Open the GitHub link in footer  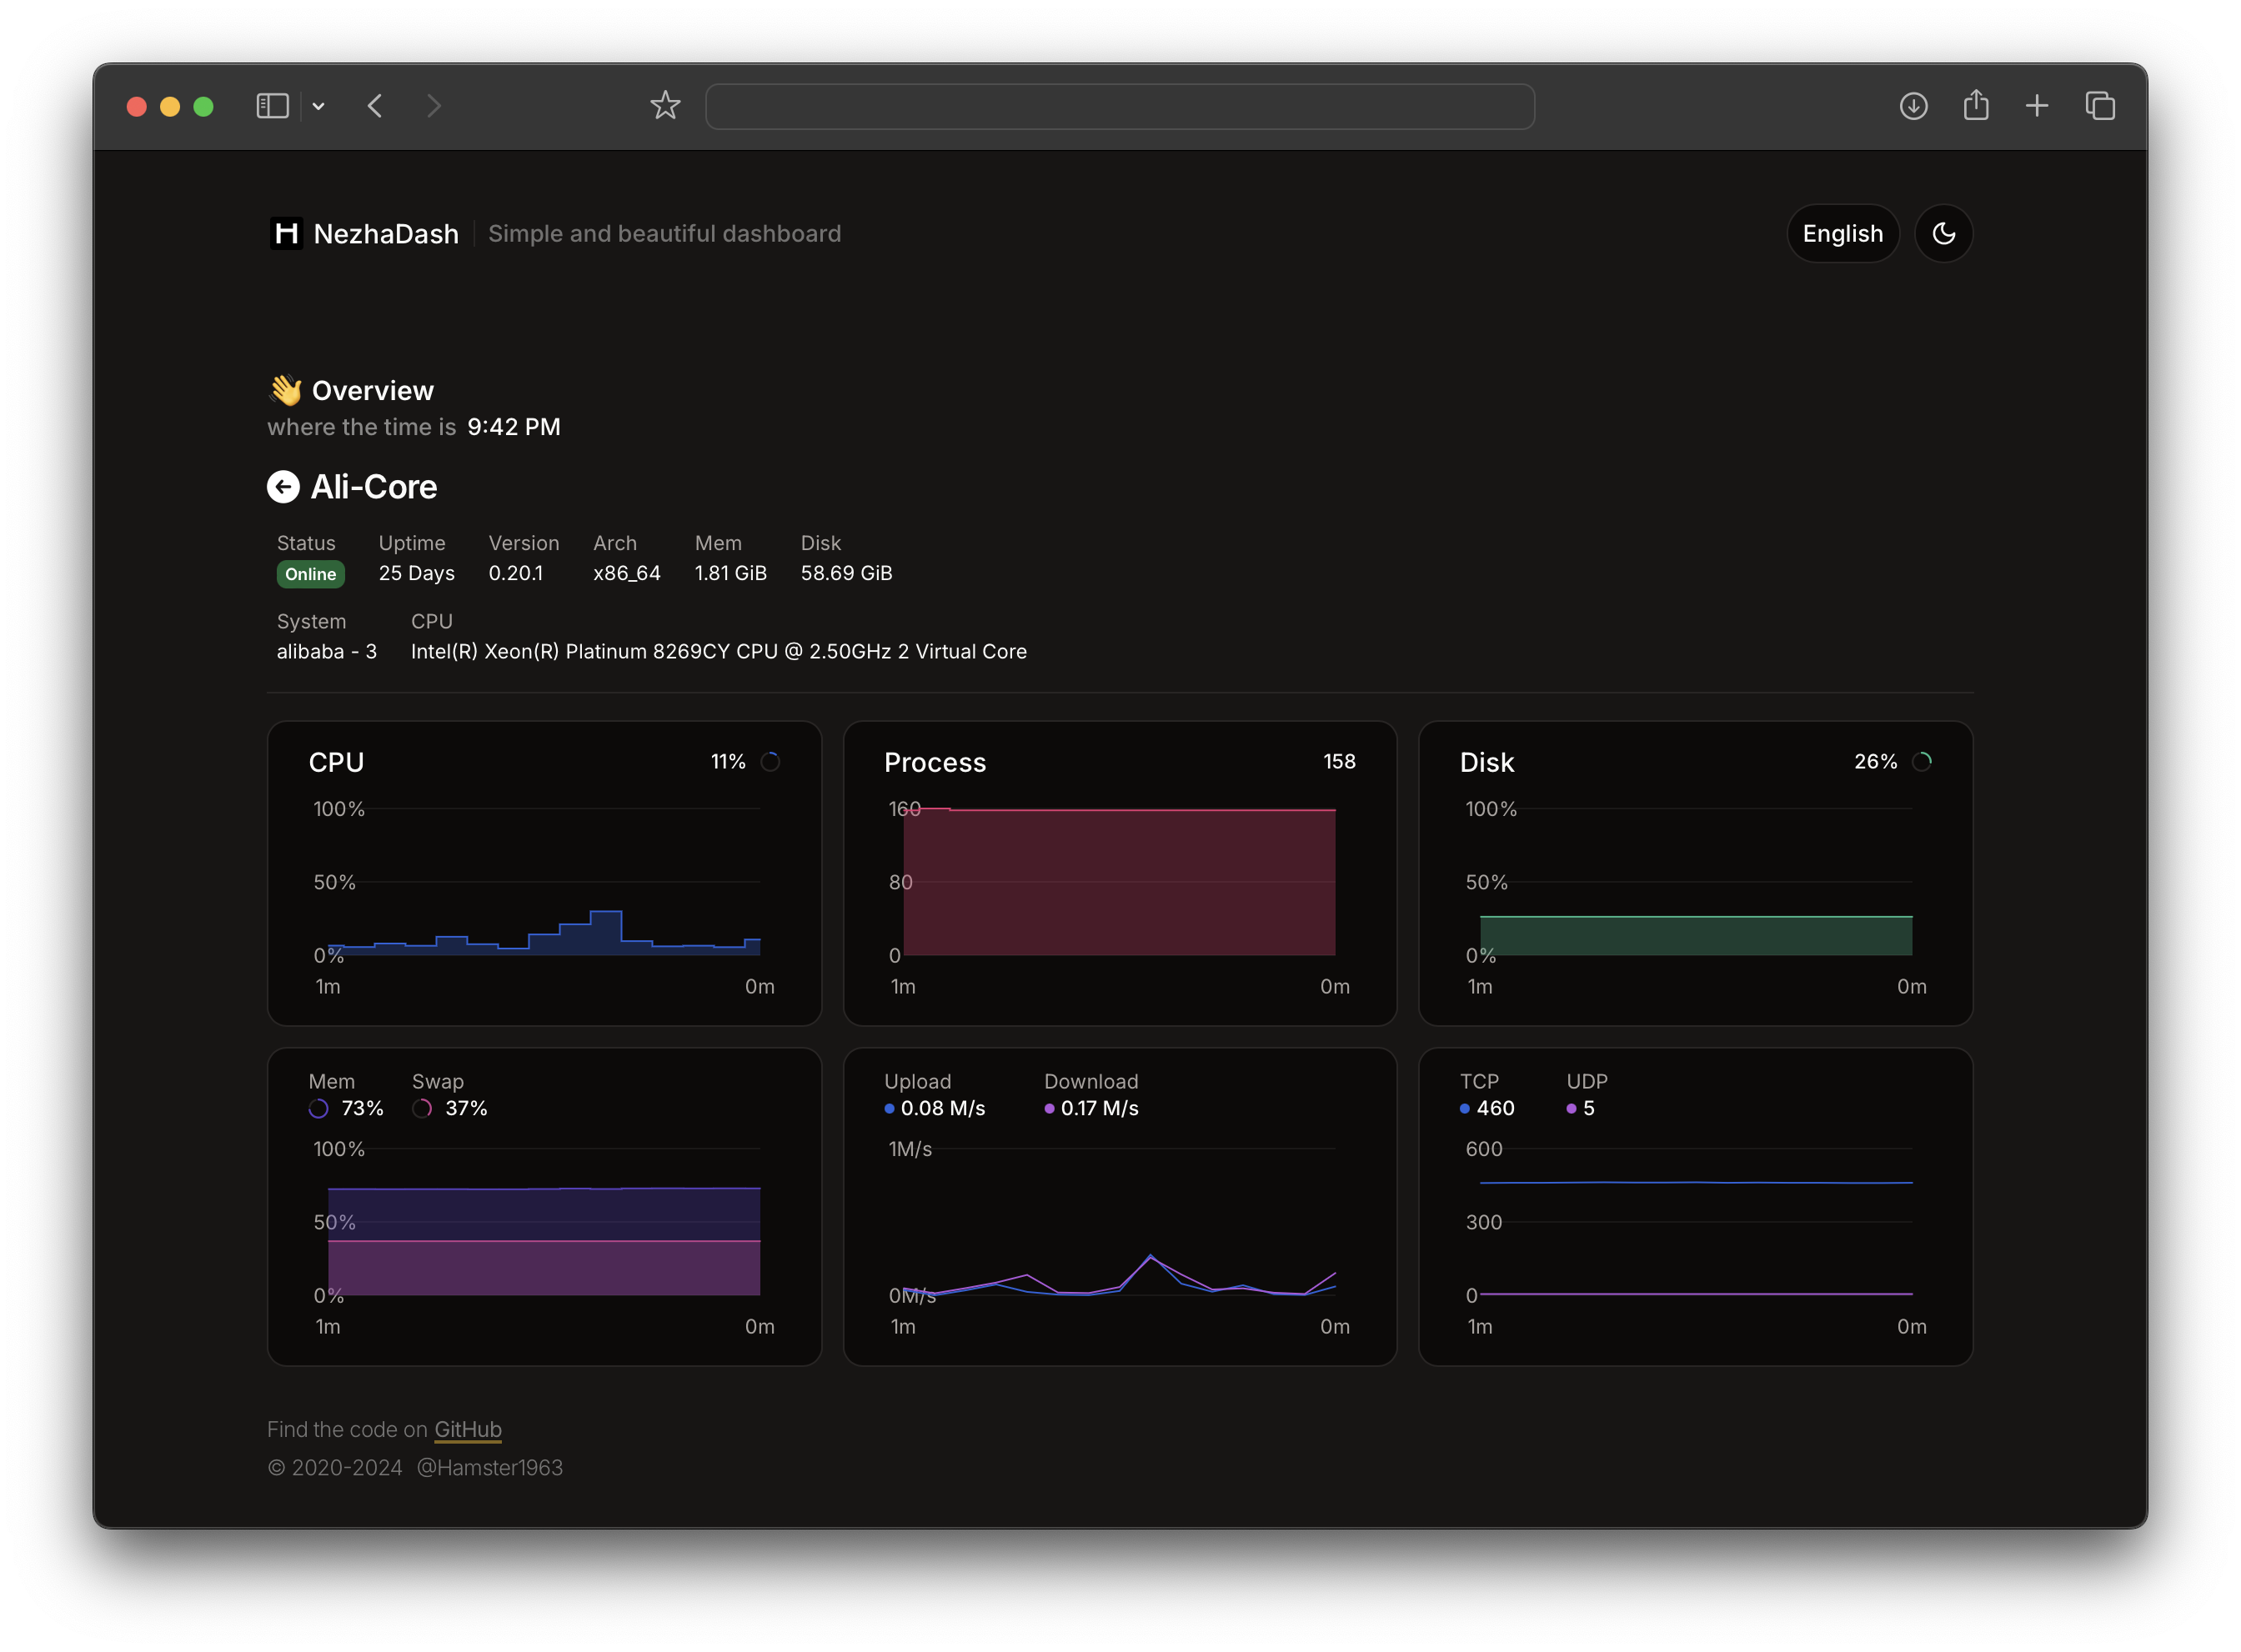(x=467, y=1429)
